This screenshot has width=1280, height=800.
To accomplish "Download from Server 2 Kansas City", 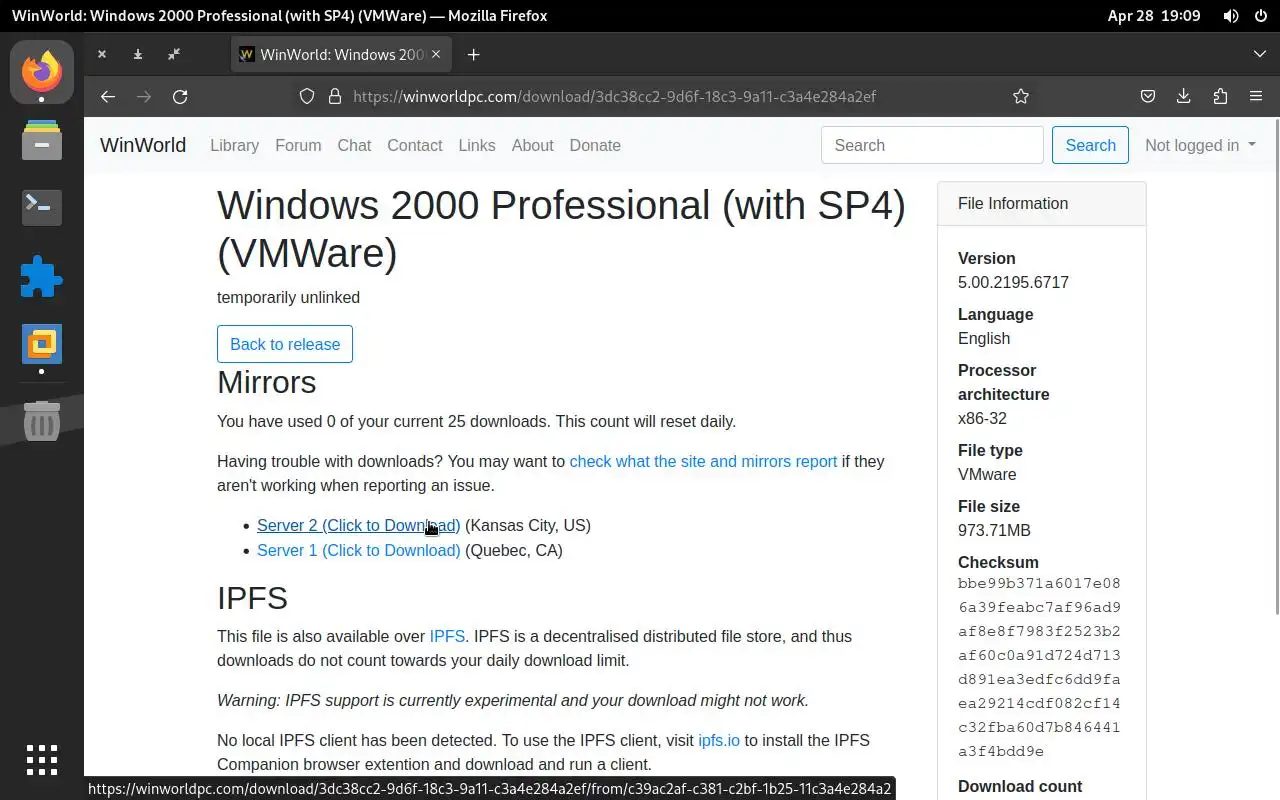I will (358, 525).
